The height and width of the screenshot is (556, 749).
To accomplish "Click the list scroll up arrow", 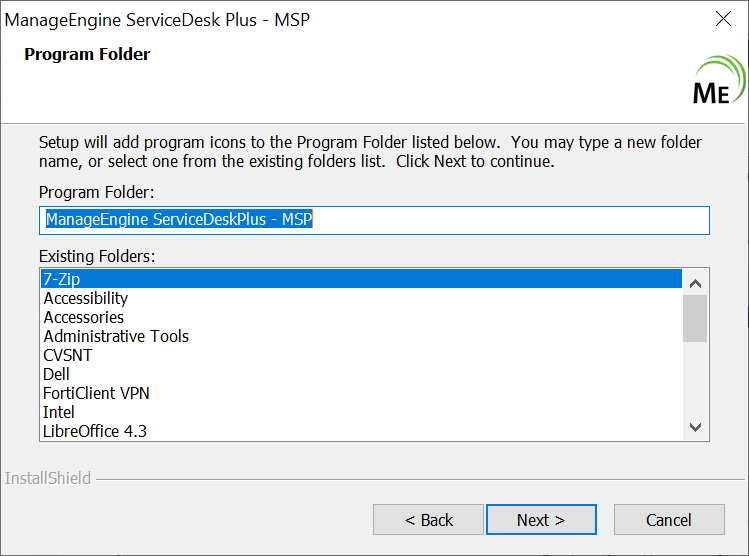I will [x=696, y=280].
